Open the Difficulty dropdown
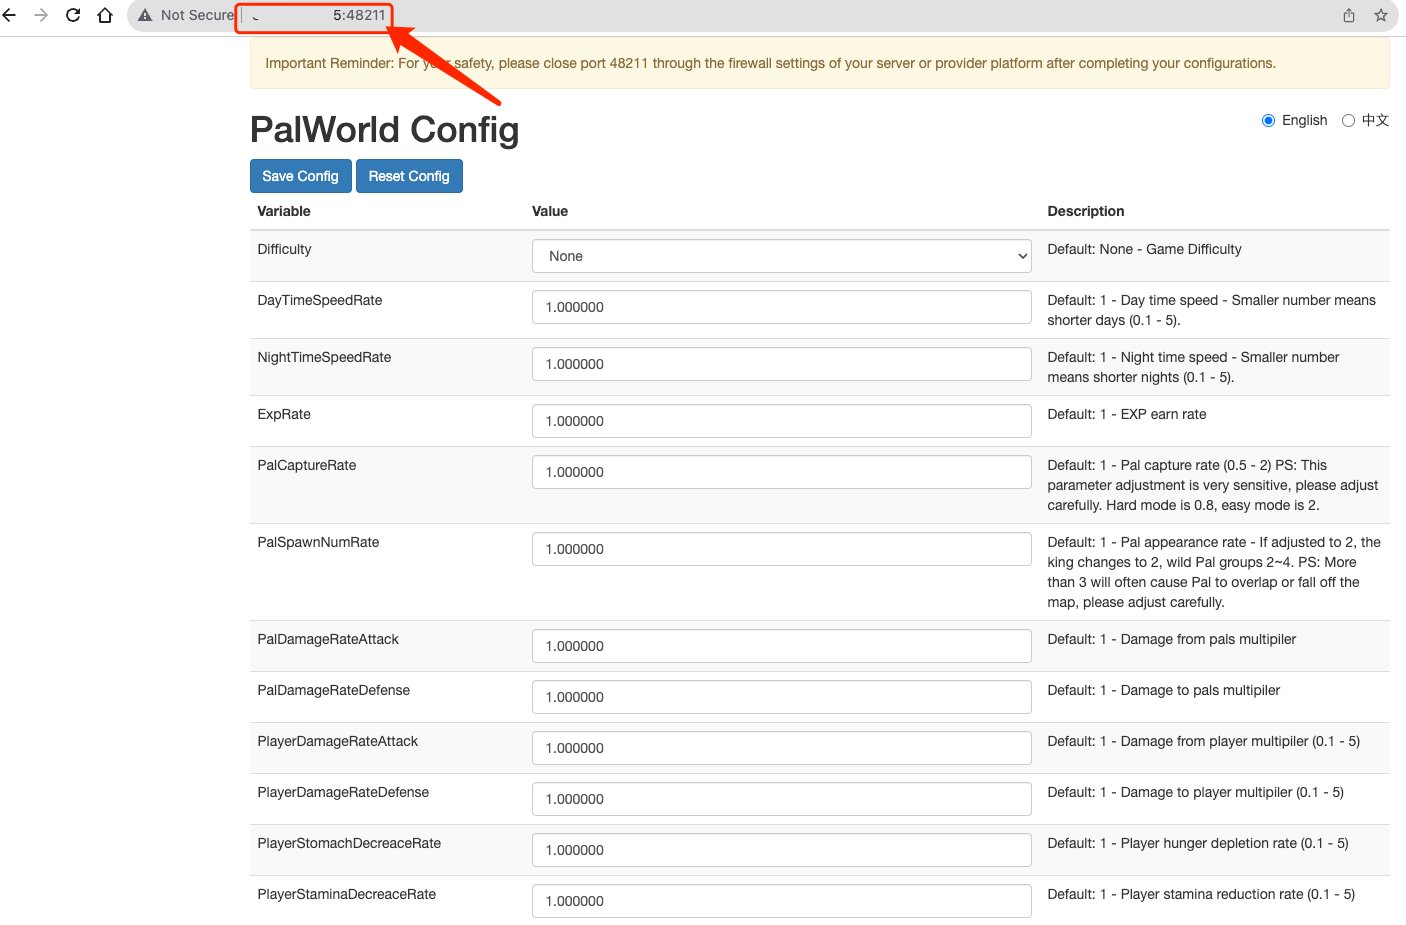Screen dimensions: 1406x925 pos(781,256)
